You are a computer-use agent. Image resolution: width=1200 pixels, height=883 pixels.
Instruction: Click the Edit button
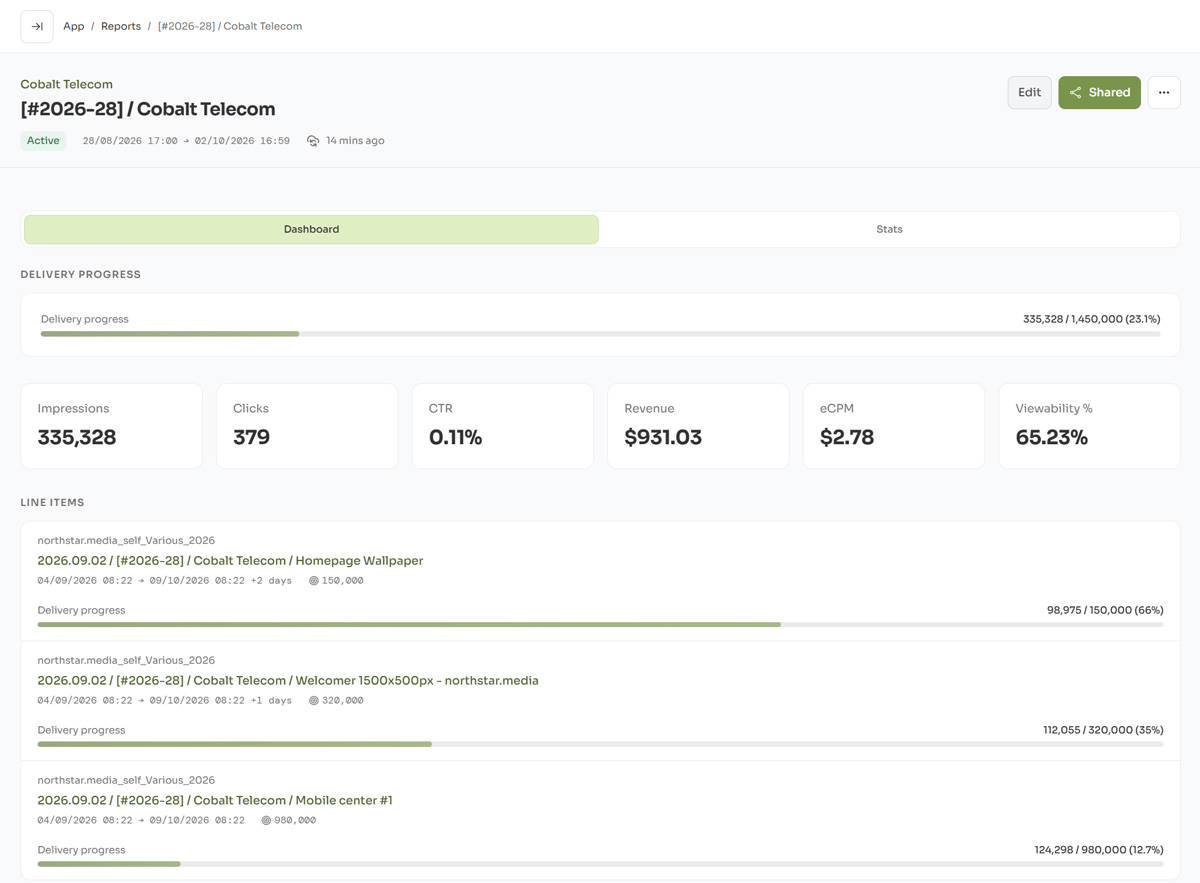[x=1029, y=92]
